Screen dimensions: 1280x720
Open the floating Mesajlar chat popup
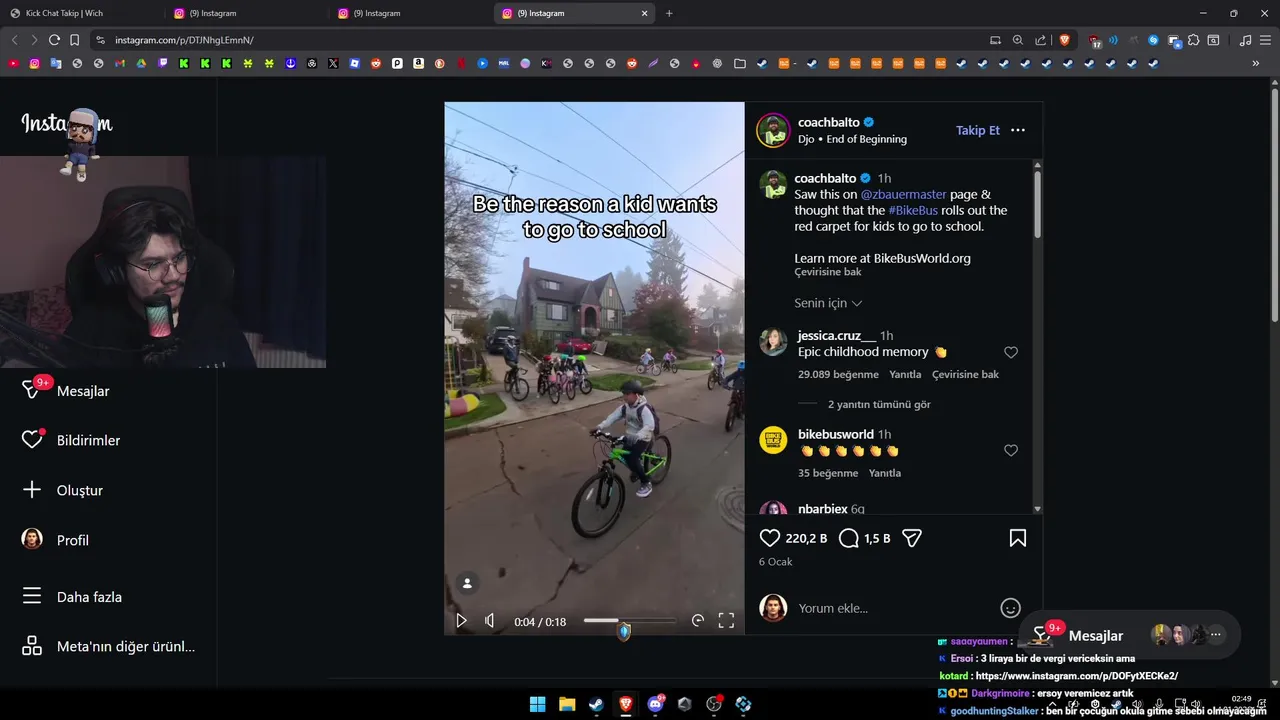(x=1095, y=636)
